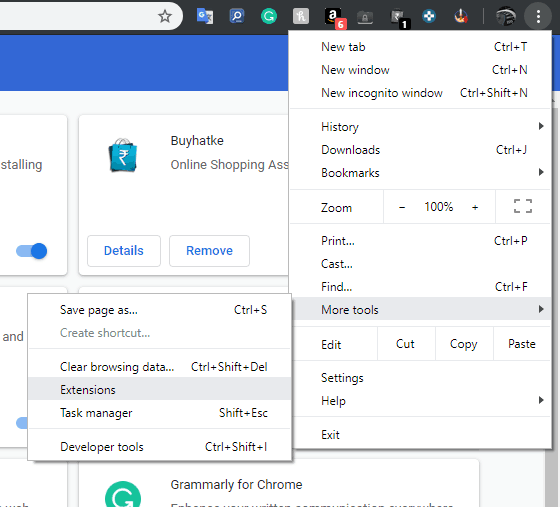Expand the History submenu

coord(421,127)
